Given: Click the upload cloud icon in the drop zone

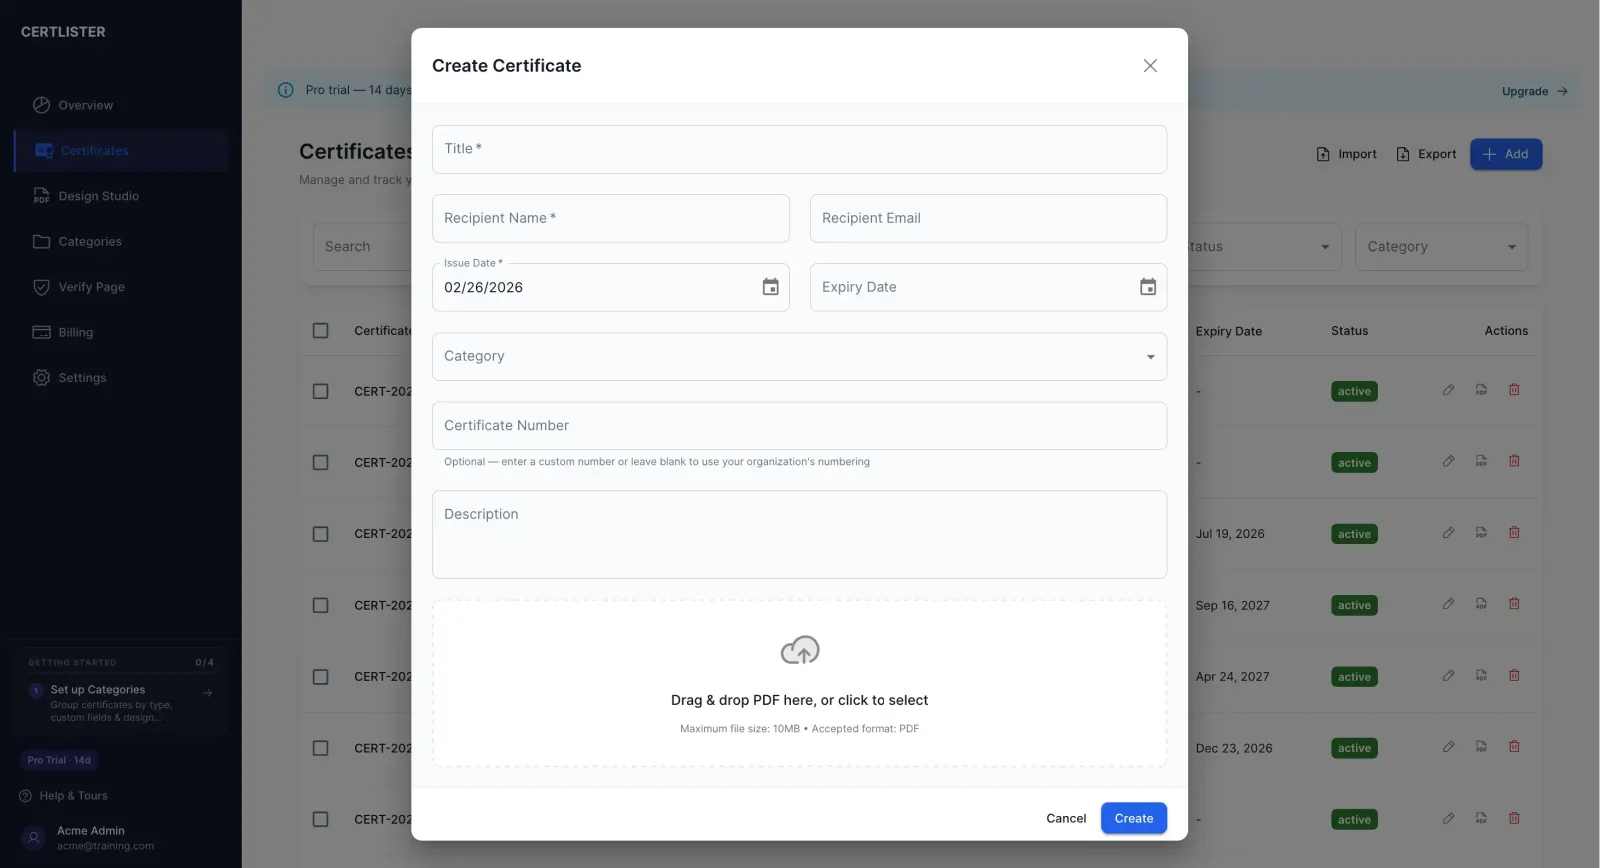Looking at the screenshot, I should [x=799, y=650].
